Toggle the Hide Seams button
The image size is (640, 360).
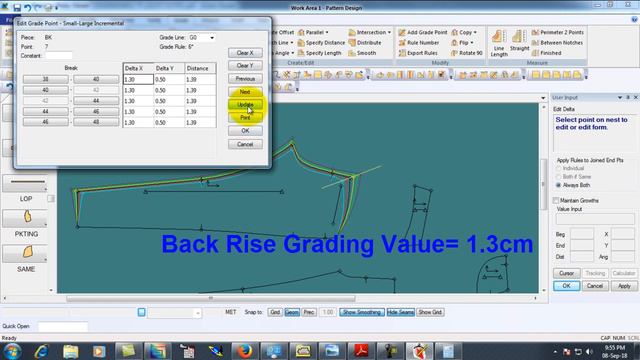click(400, 312)
